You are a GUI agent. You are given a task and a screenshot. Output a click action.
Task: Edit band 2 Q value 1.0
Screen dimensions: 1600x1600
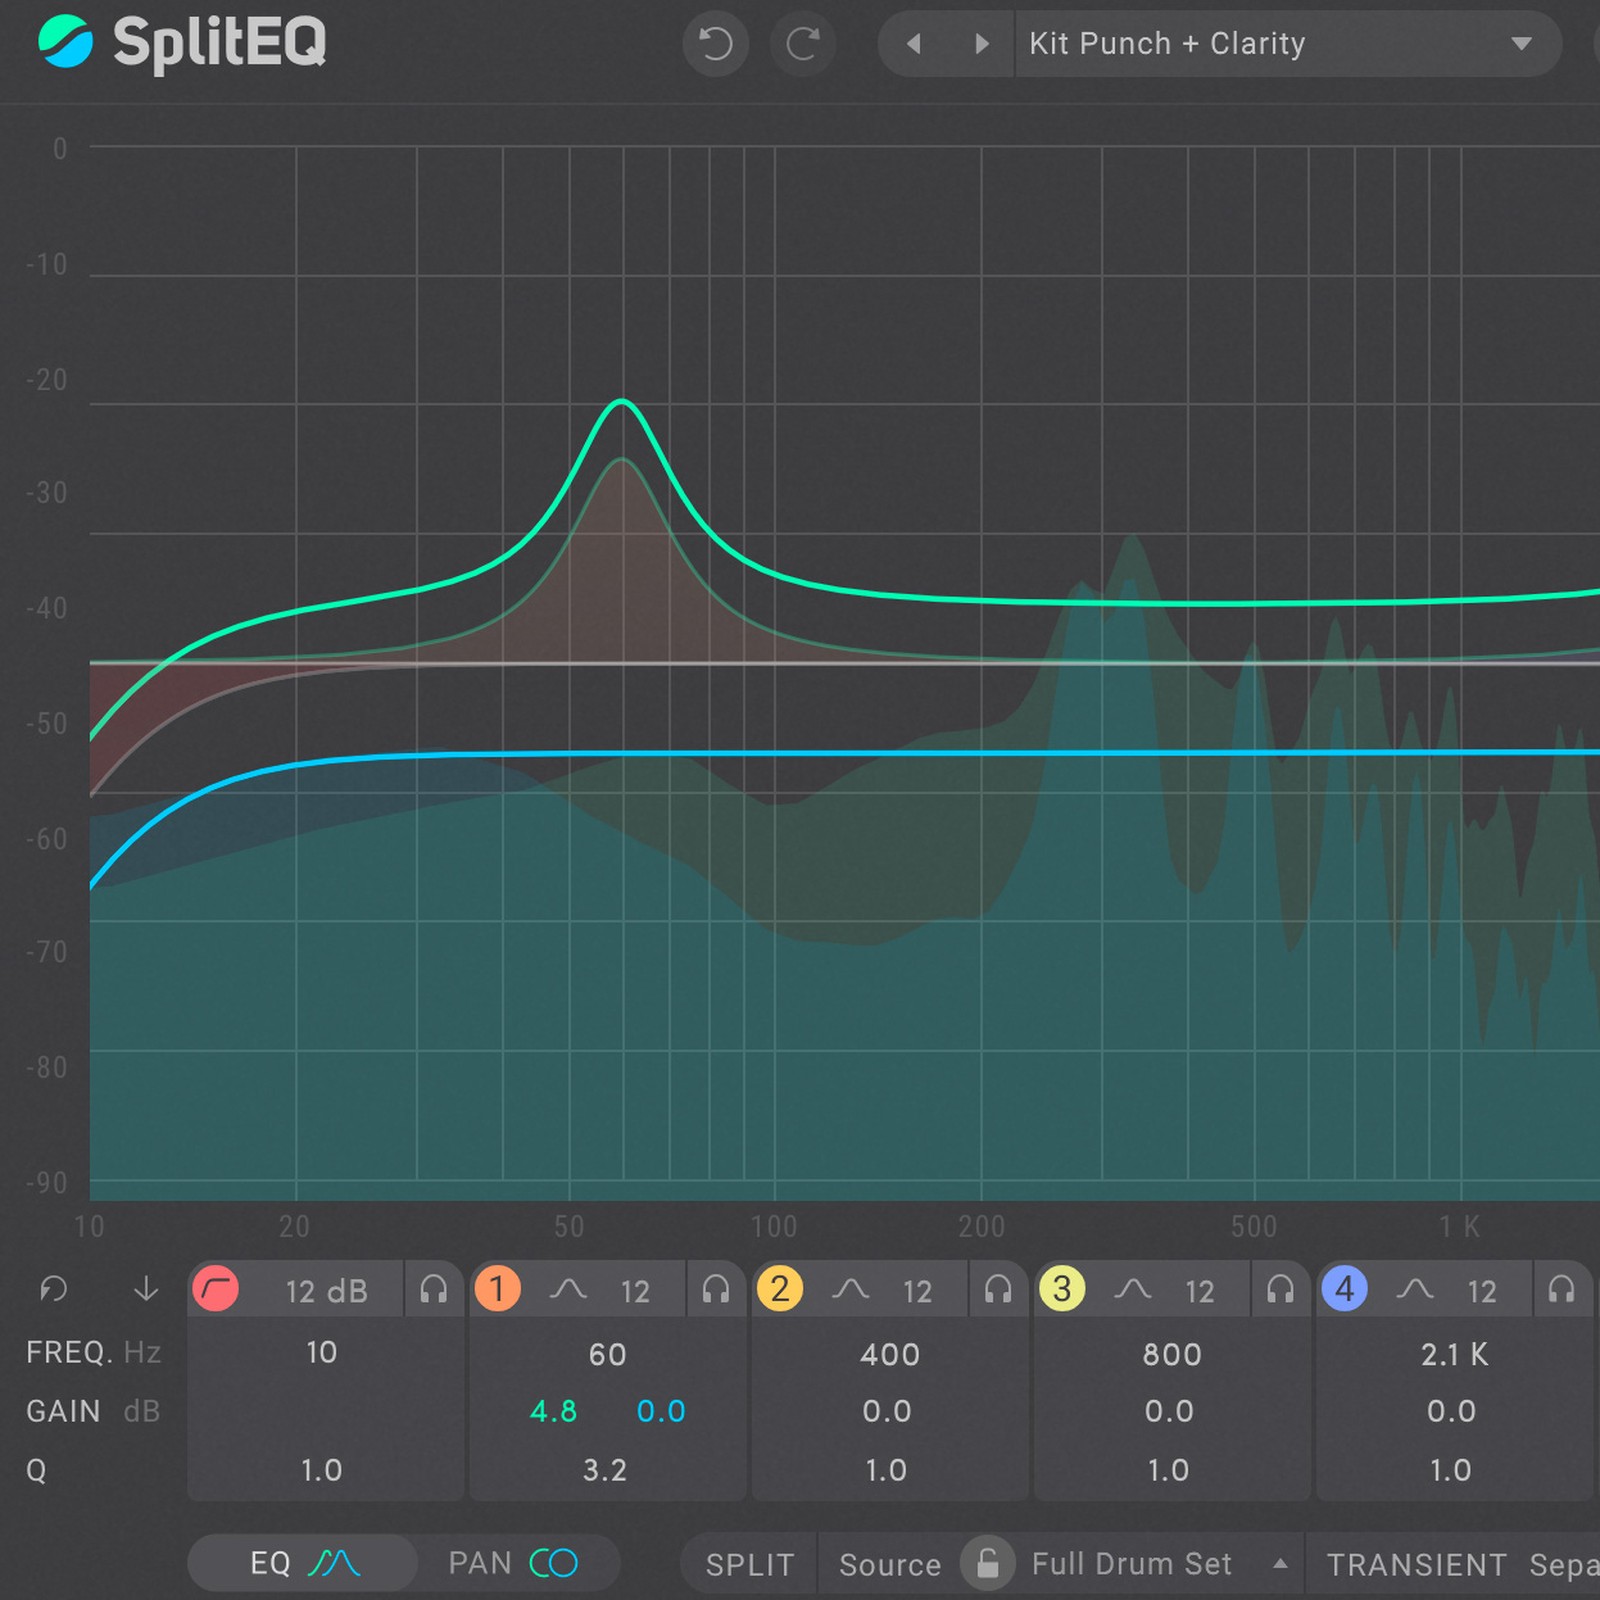pyautogui.click(x=886, y=1470)
